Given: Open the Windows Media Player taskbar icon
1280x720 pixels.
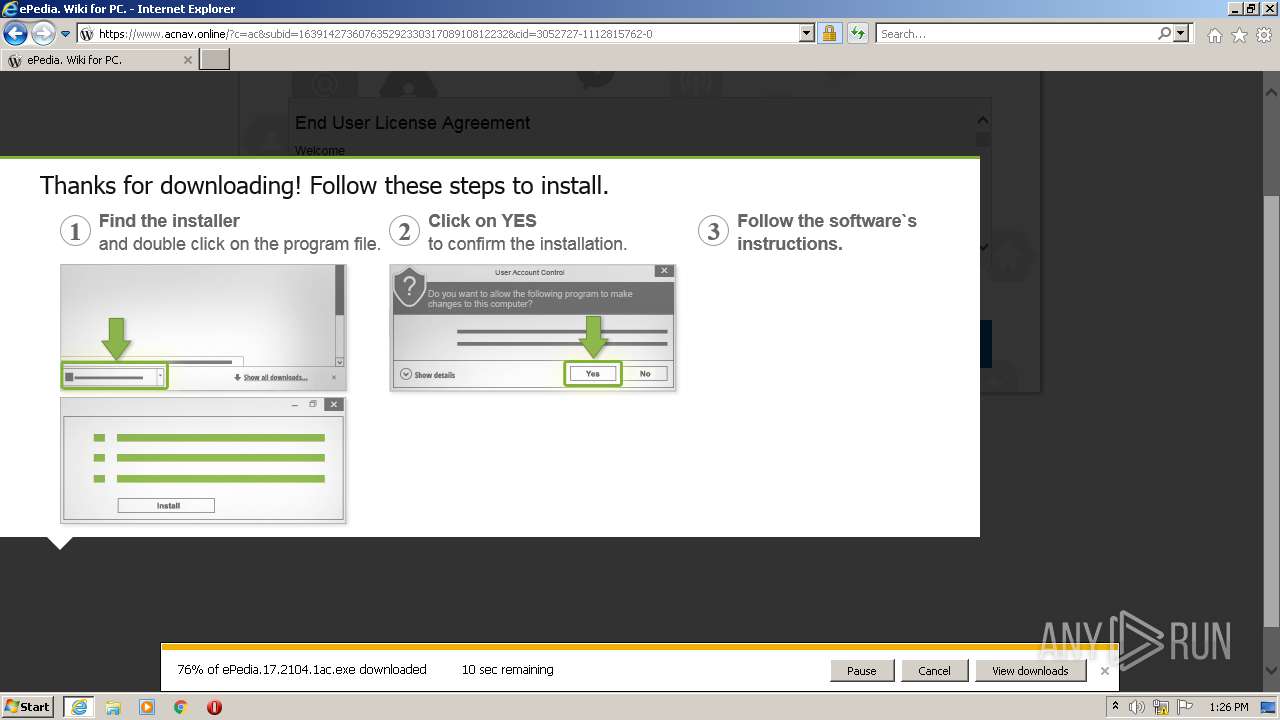Looking at the screenshot, I should [x=147, y=707].
